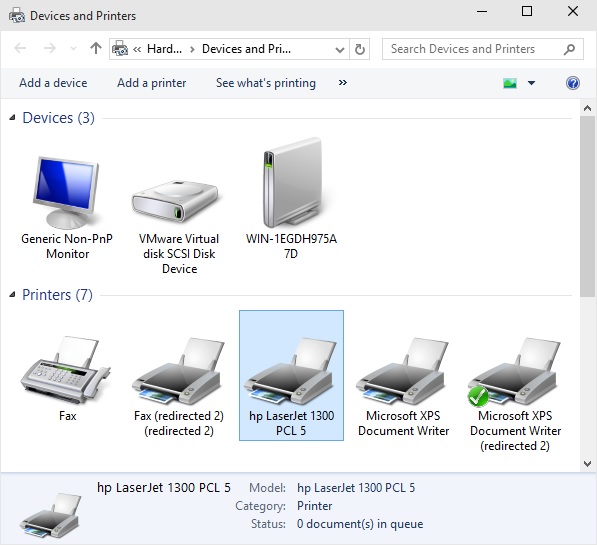Click the search magnifier icon
The height and width of the screenshot is (545, 597).
point(569,49)
